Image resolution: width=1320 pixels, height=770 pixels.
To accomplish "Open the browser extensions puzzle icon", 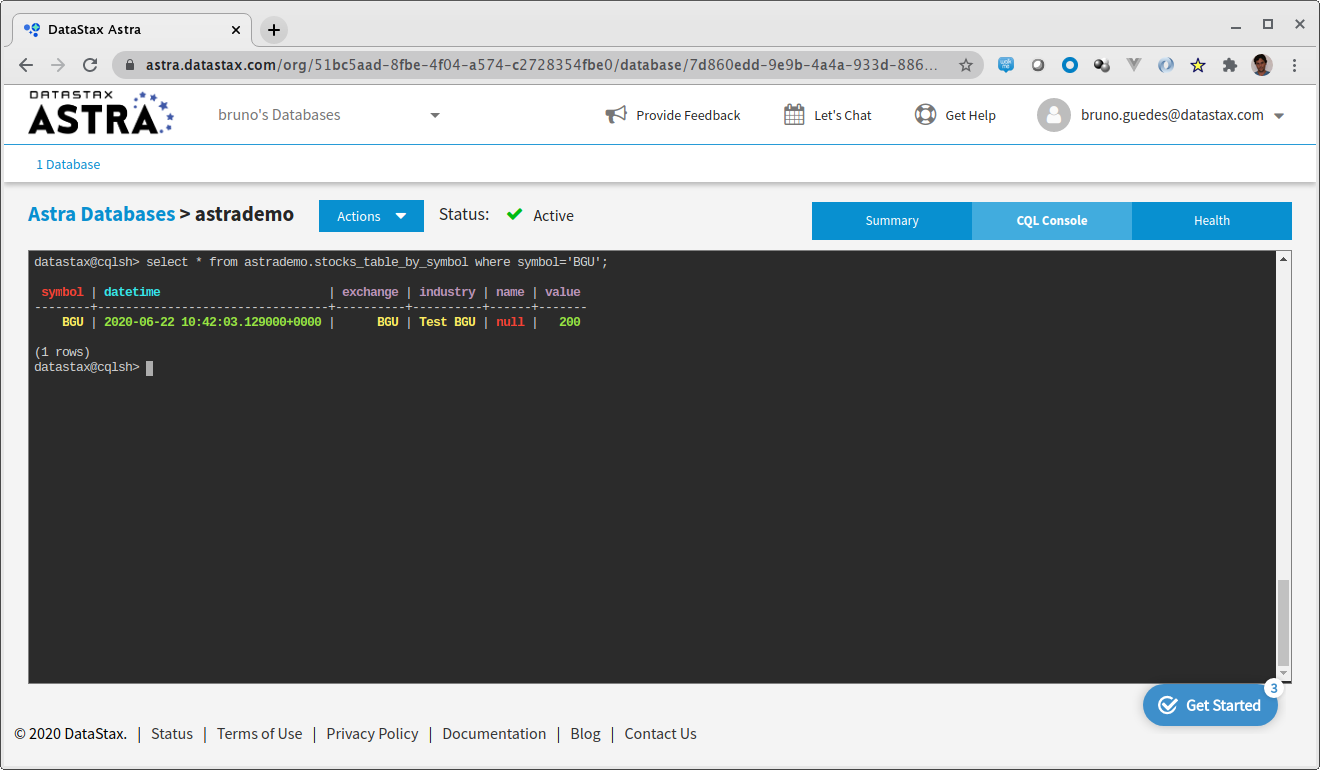I will tap(1230, 65).
